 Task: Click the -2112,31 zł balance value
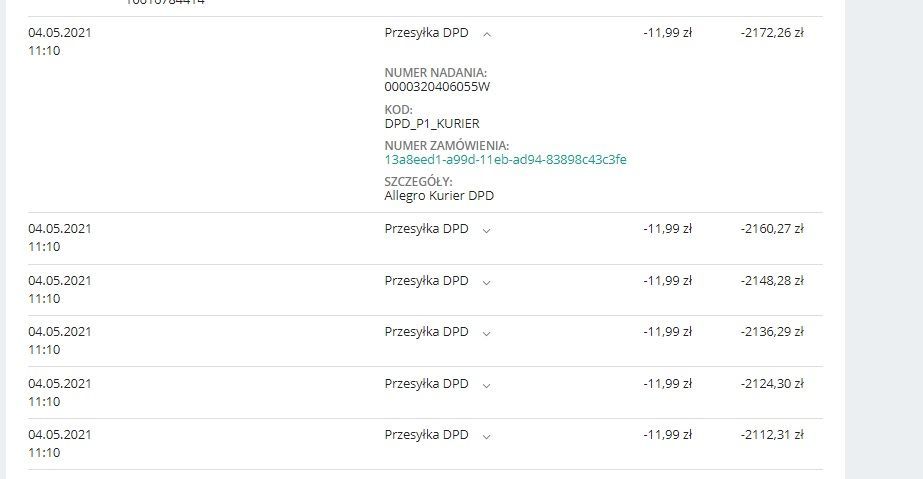772,435
